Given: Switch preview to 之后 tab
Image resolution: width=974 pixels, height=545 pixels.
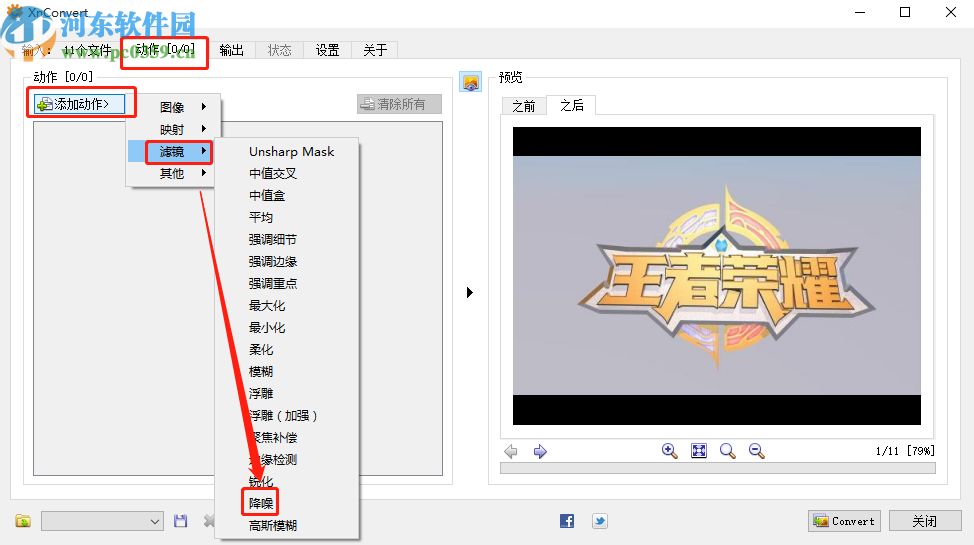Looking at the screenshot, I should click(571, 106).
